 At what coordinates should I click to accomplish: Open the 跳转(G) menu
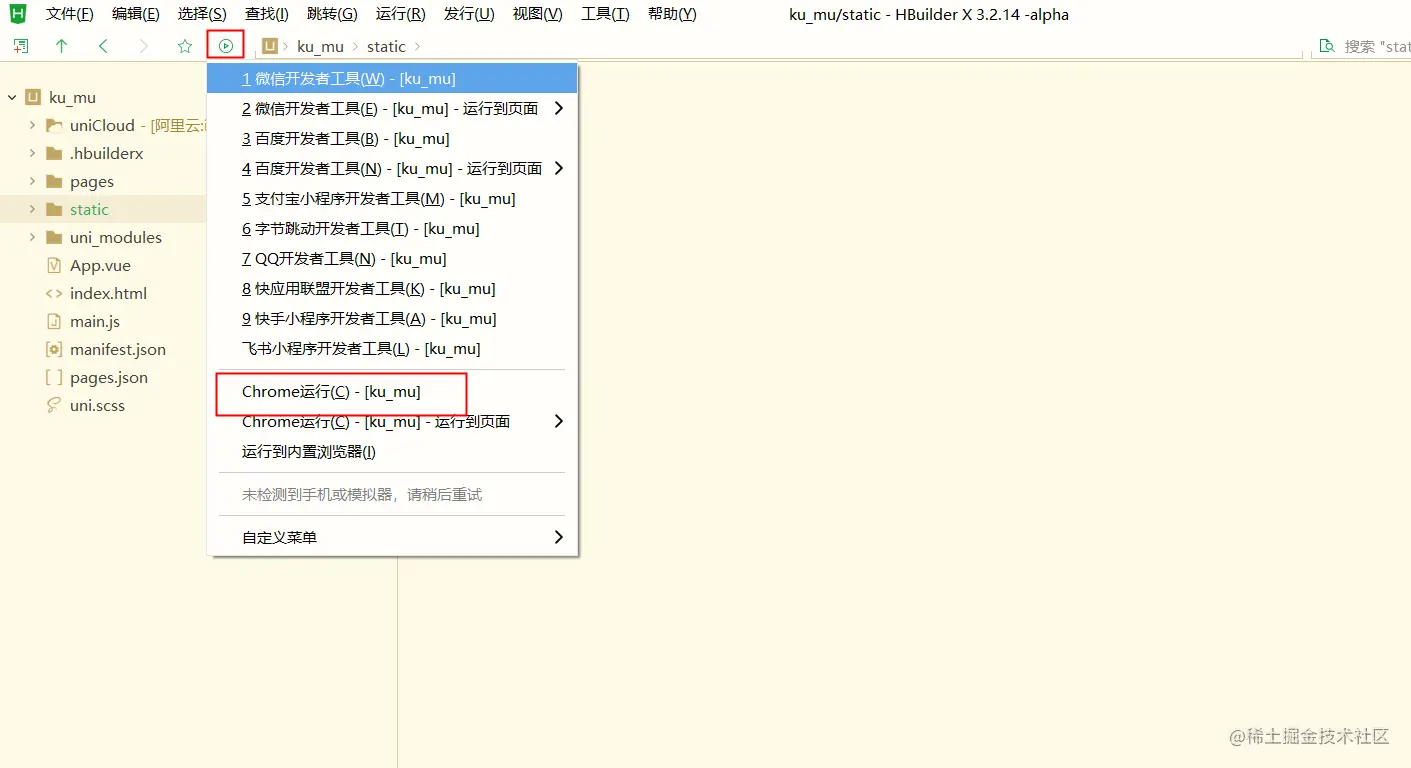click(x=332, y=14)
